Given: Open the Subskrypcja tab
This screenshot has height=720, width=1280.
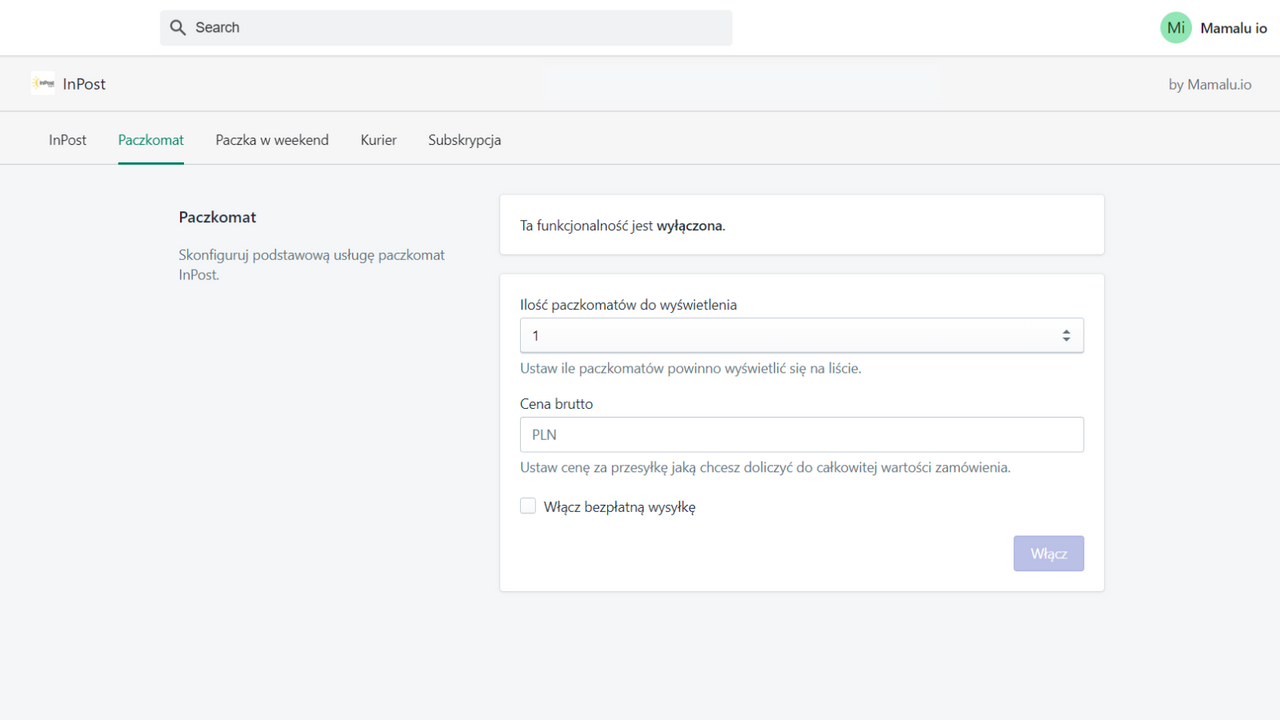Looking at the screenshot, I should click(465, 140).
